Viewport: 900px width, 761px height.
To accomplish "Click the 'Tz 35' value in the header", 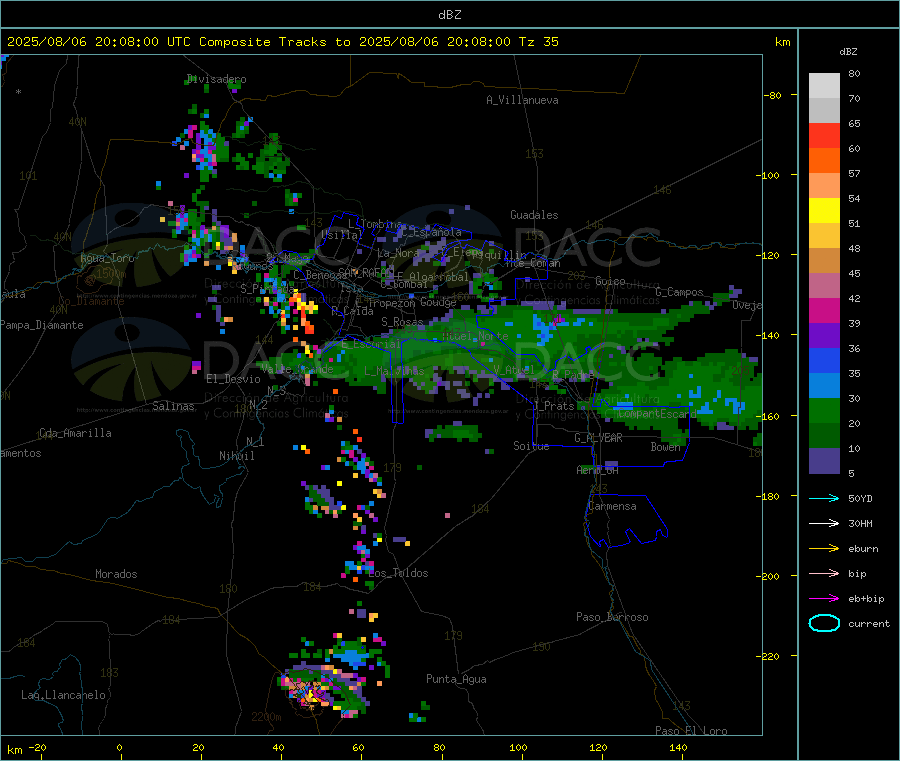I will point(538,42).
